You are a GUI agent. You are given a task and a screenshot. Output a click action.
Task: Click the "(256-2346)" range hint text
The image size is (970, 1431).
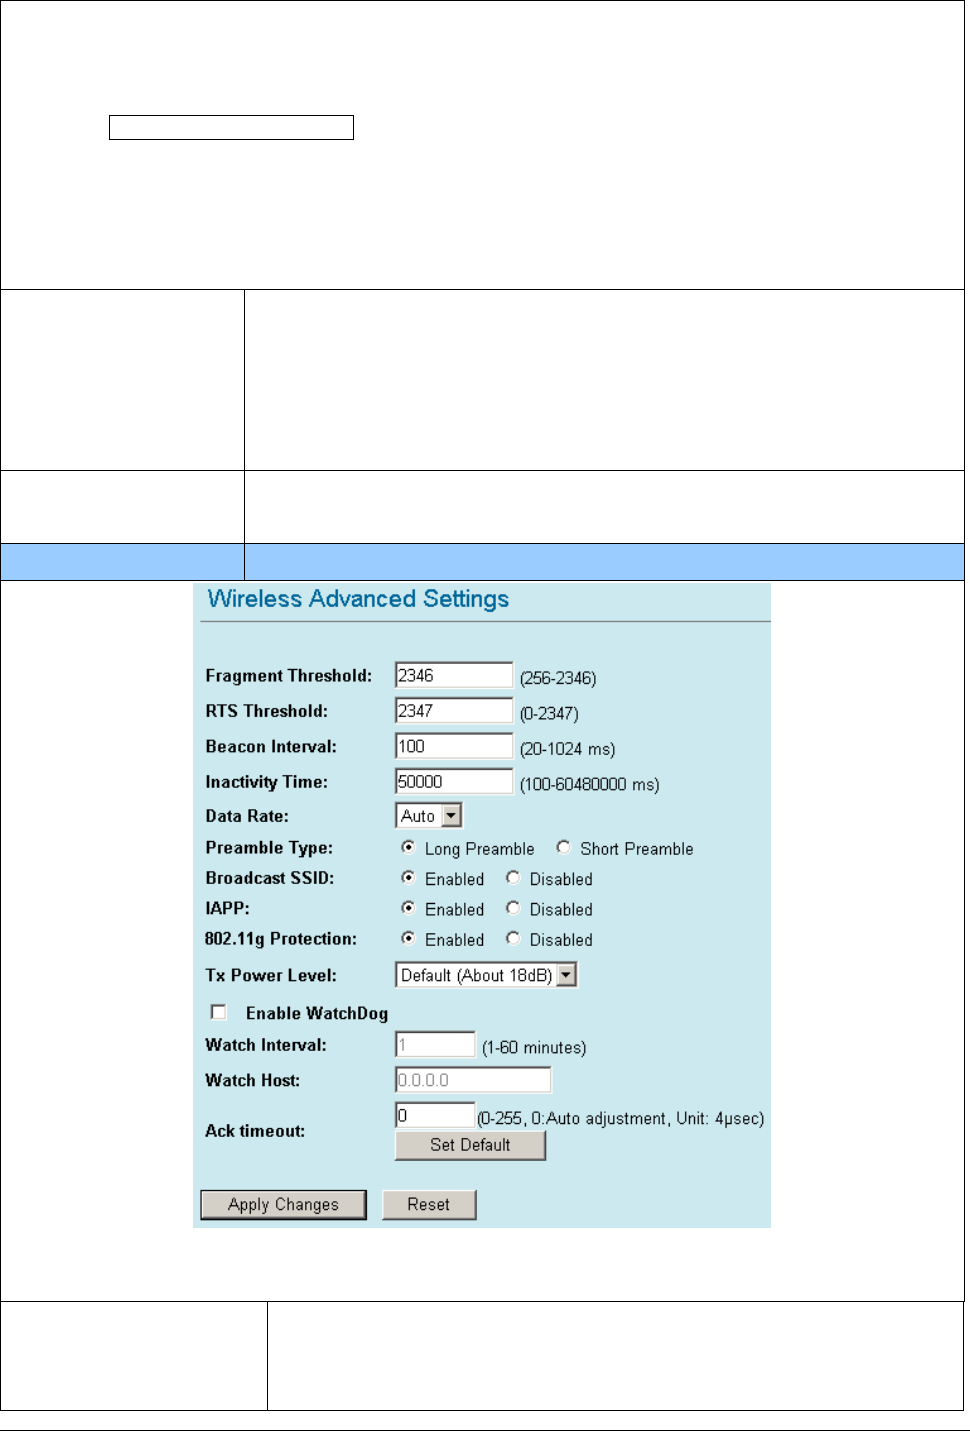pyautogui.click(x=558, y=678)
